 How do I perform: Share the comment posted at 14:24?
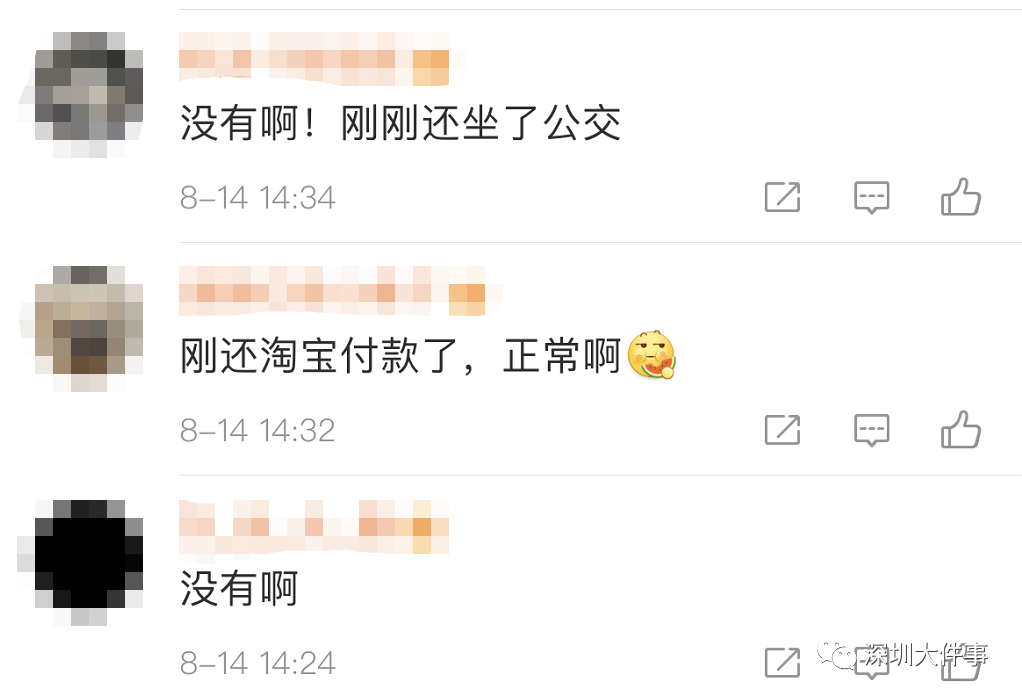tap(782, 662)
